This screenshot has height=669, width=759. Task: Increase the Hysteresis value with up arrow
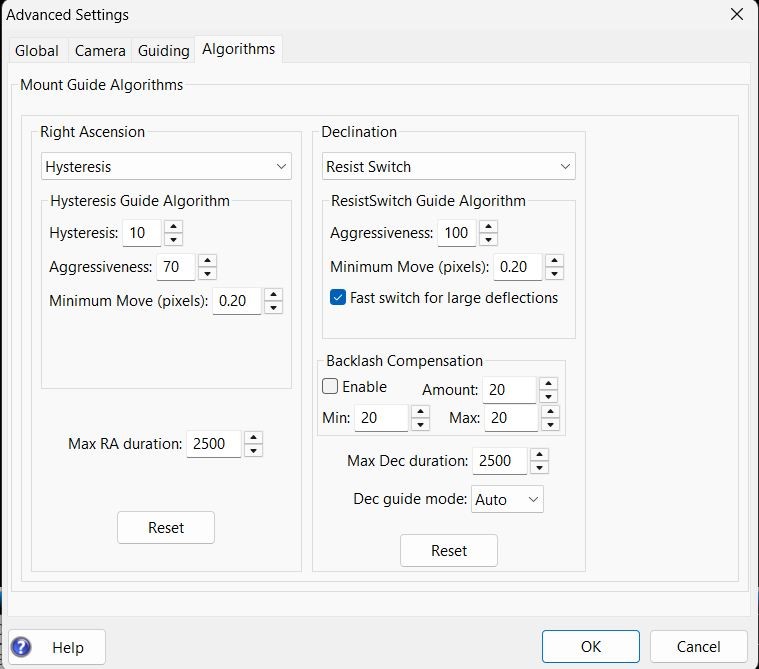pos(173,227)
